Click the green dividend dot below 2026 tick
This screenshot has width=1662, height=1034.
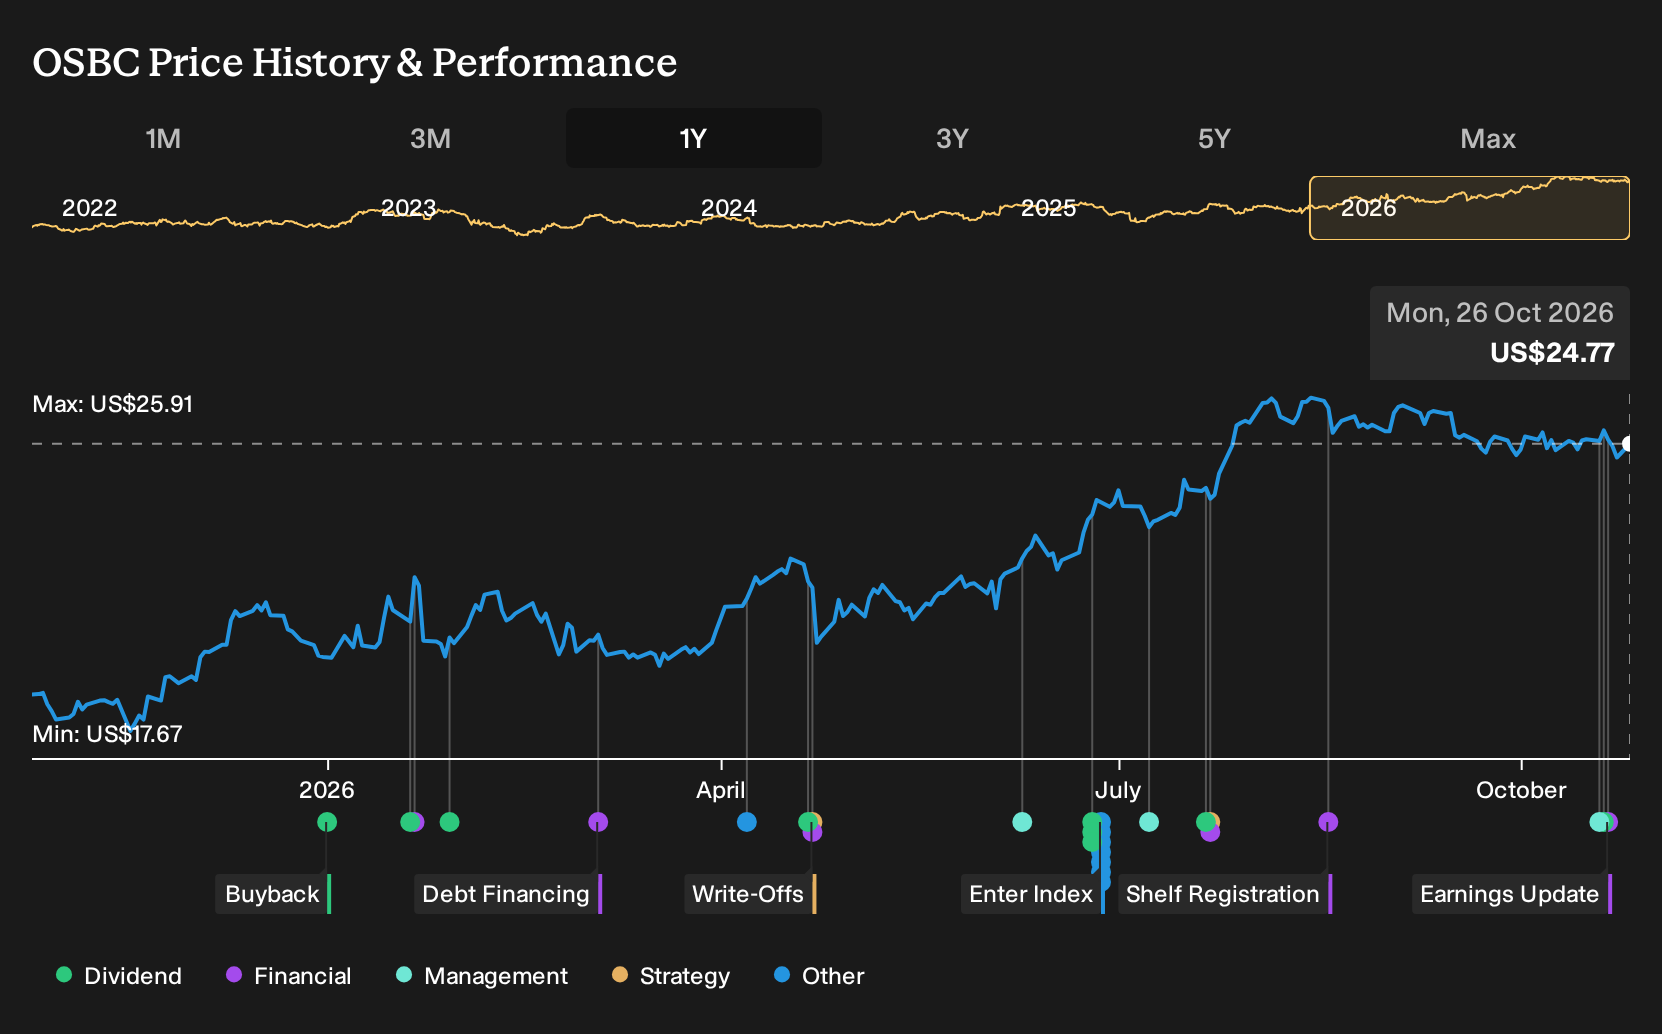point(327,822)
